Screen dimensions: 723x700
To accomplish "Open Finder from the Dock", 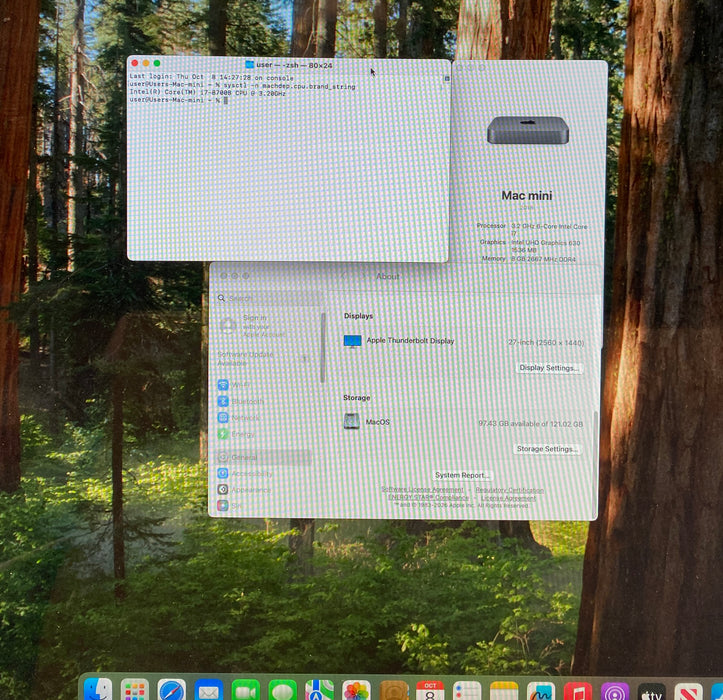I will 98,690.
